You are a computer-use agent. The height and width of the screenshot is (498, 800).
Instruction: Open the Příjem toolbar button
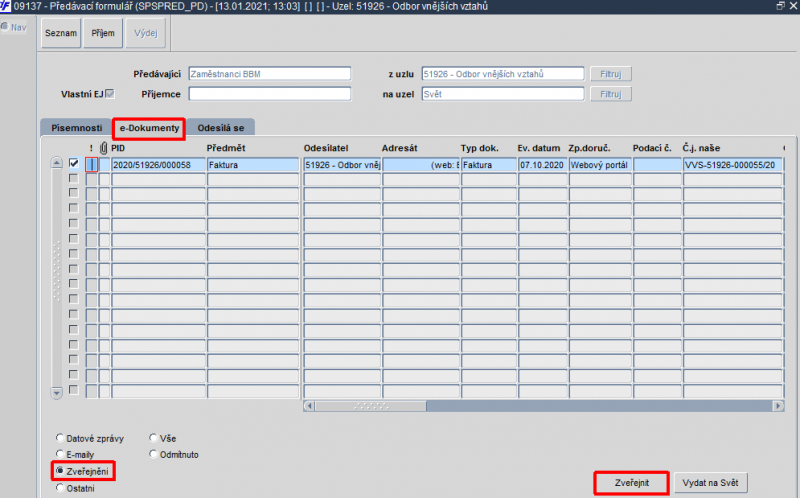click(103, 33)
